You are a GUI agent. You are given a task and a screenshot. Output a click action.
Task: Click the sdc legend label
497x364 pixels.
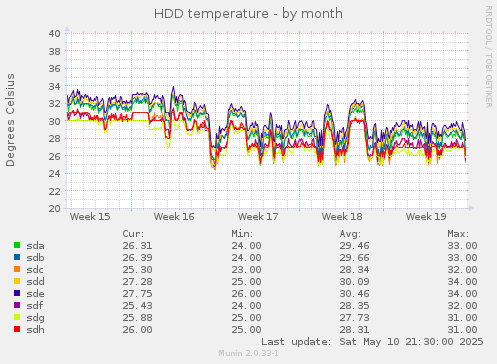tap(35, 270)
